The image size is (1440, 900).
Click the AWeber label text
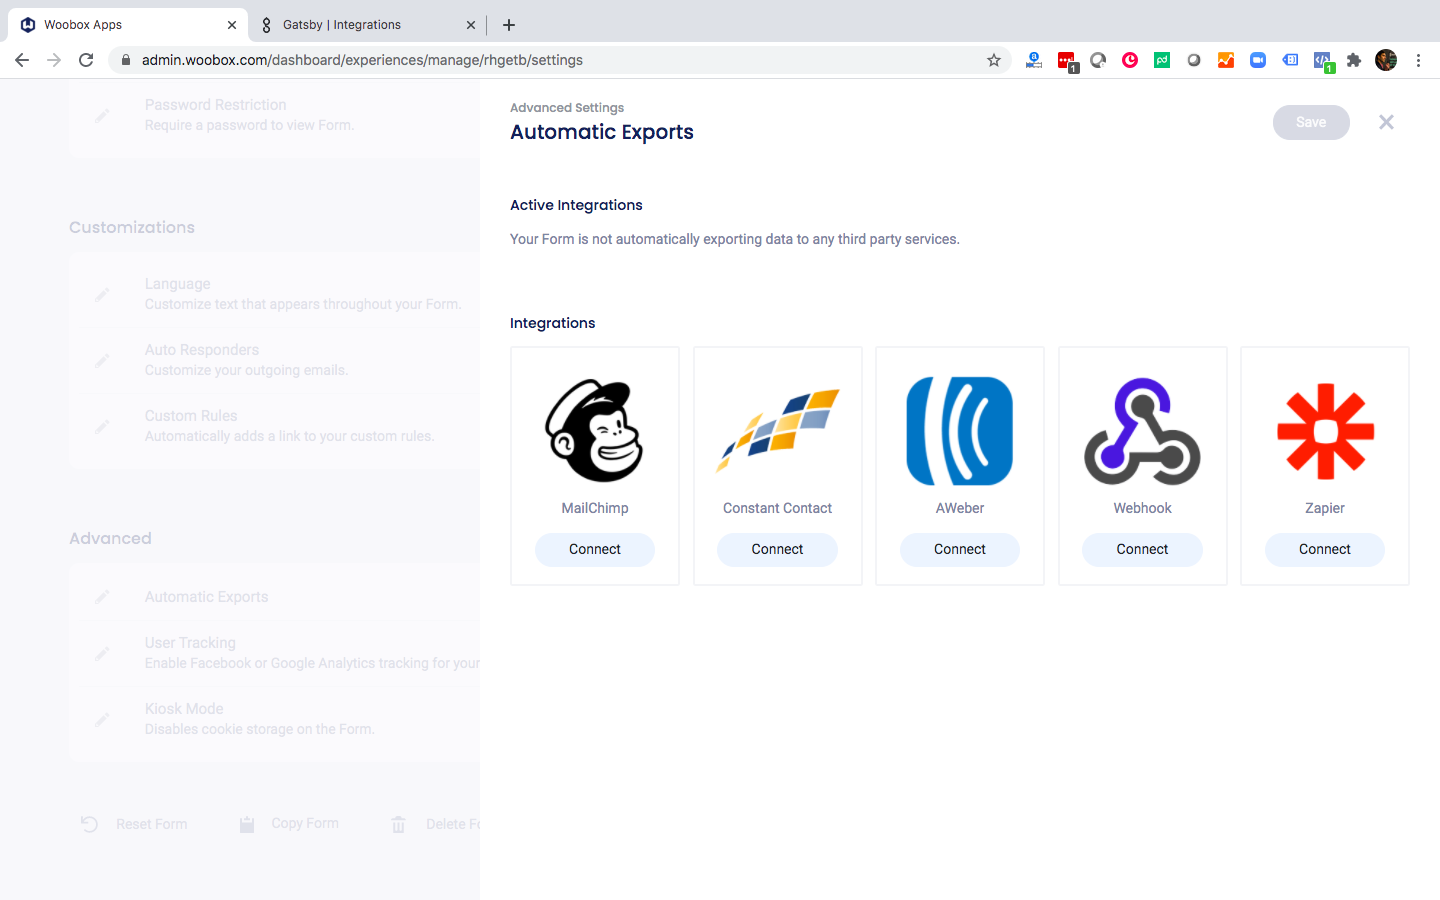pyautogui.click(x=960, y=508)
